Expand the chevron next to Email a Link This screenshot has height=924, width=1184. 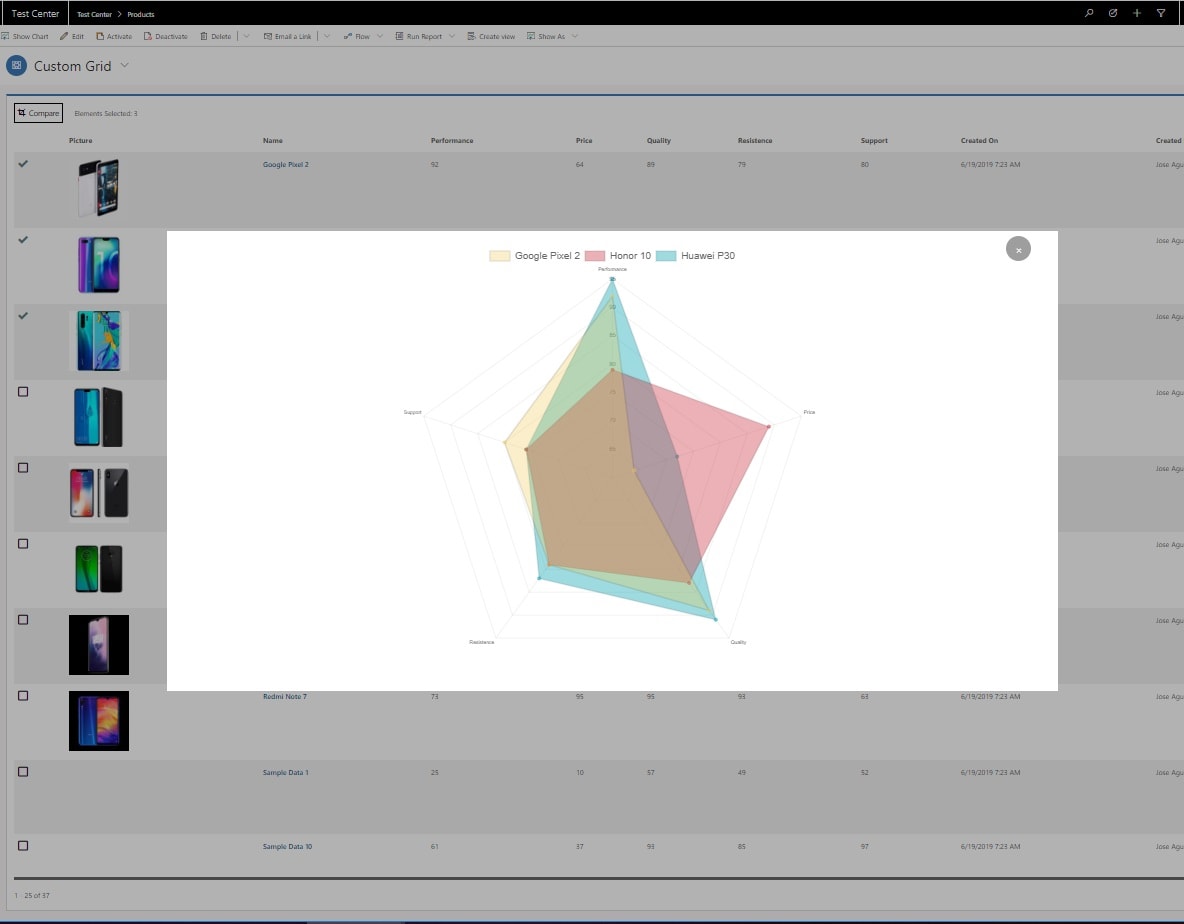(x=326, y=36)
